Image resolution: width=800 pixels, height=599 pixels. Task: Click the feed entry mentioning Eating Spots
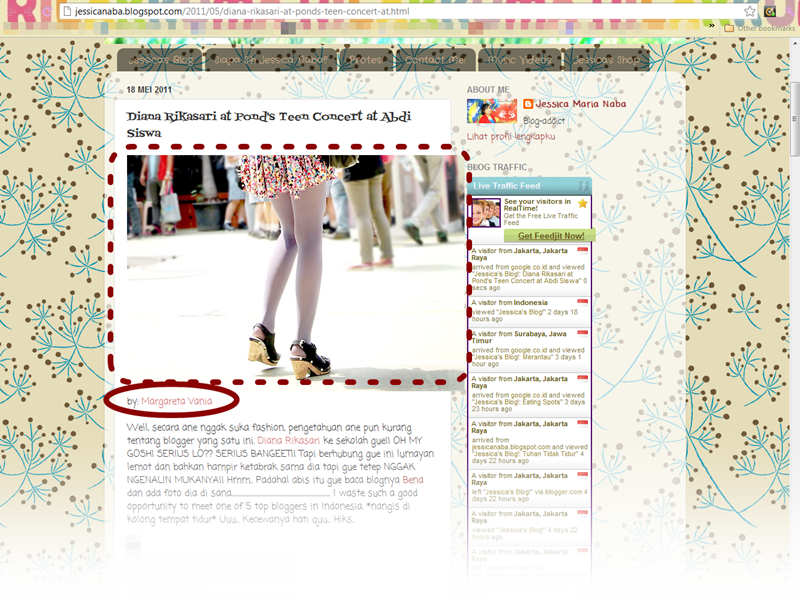click(x=529, y=395)
